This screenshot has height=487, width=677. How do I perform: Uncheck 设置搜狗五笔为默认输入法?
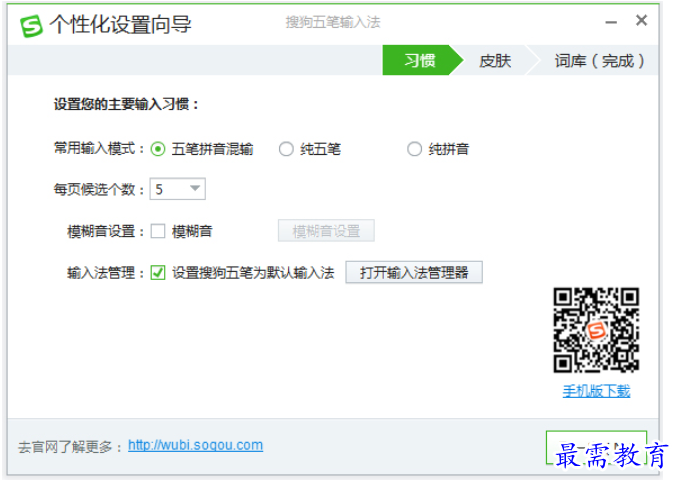point(158,272)
